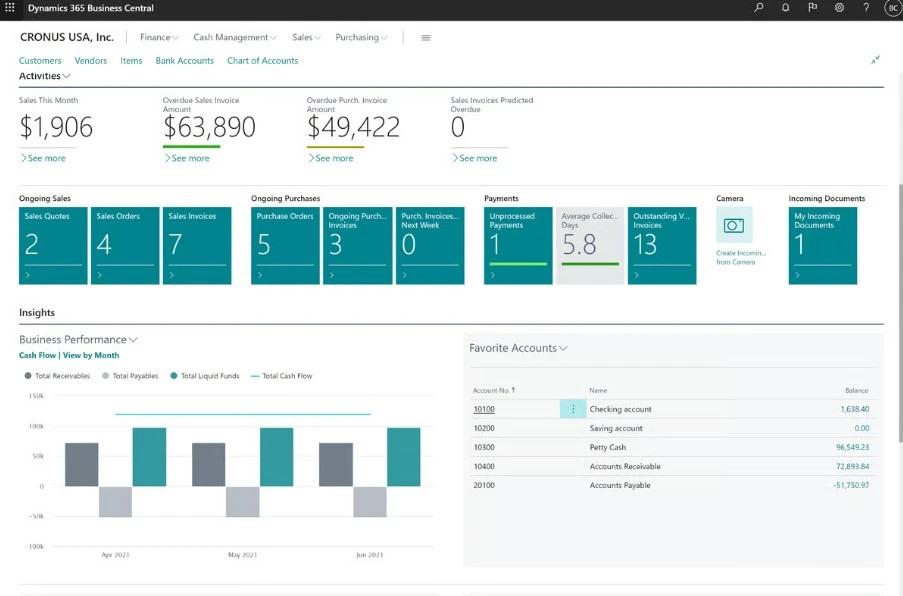Click See more under Sales This Month

pyautogui.click(x=43, y=157)
